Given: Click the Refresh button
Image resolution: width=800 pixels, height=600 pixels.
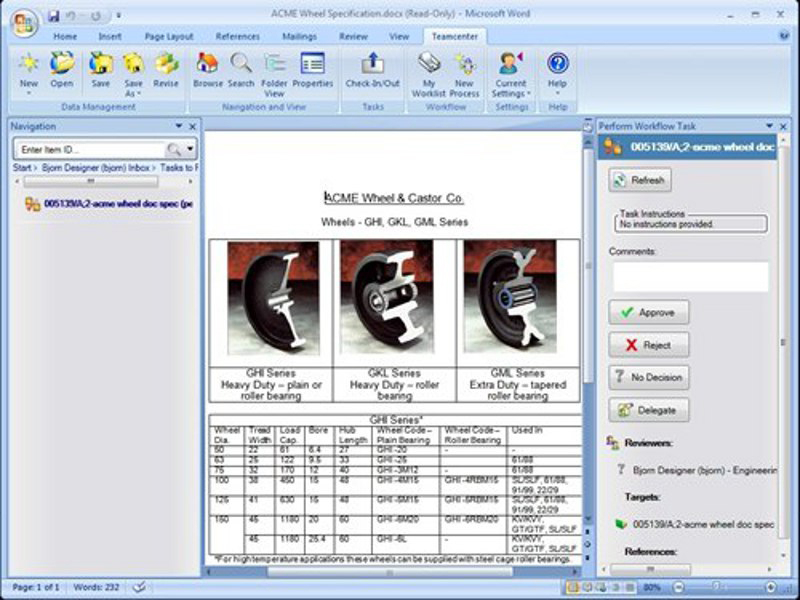Looking at the screenshot, I should click(x=640, y=180).
